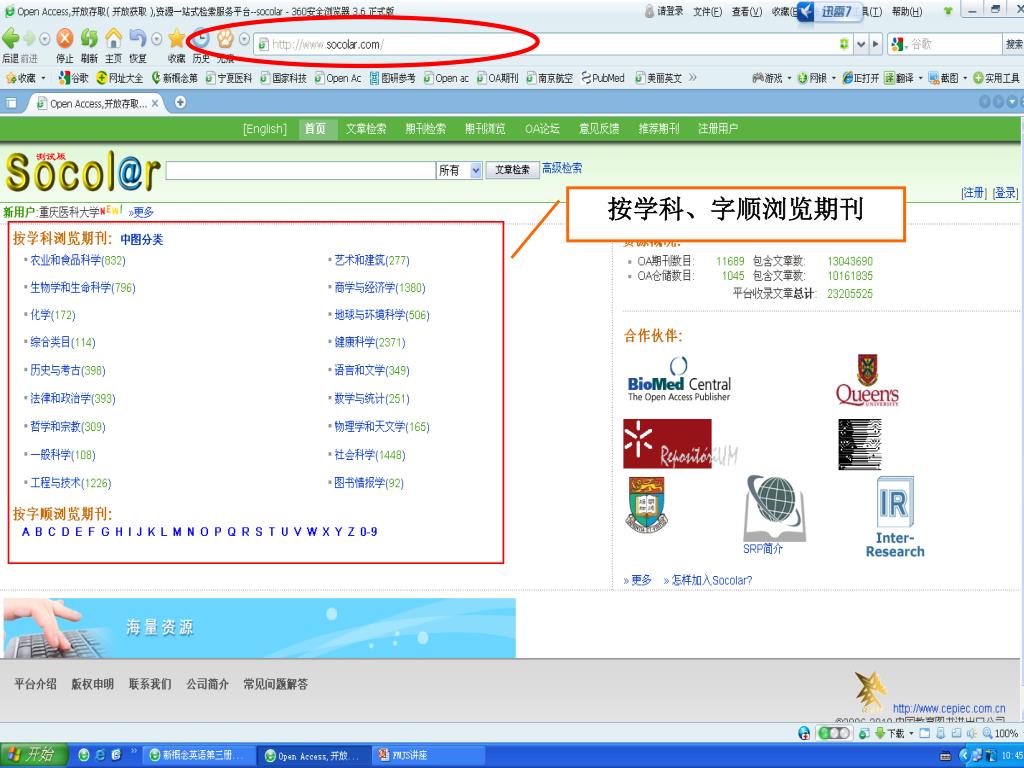
Task: Click the star Favorites (收藏) toolbar icon
Action: 176,39
